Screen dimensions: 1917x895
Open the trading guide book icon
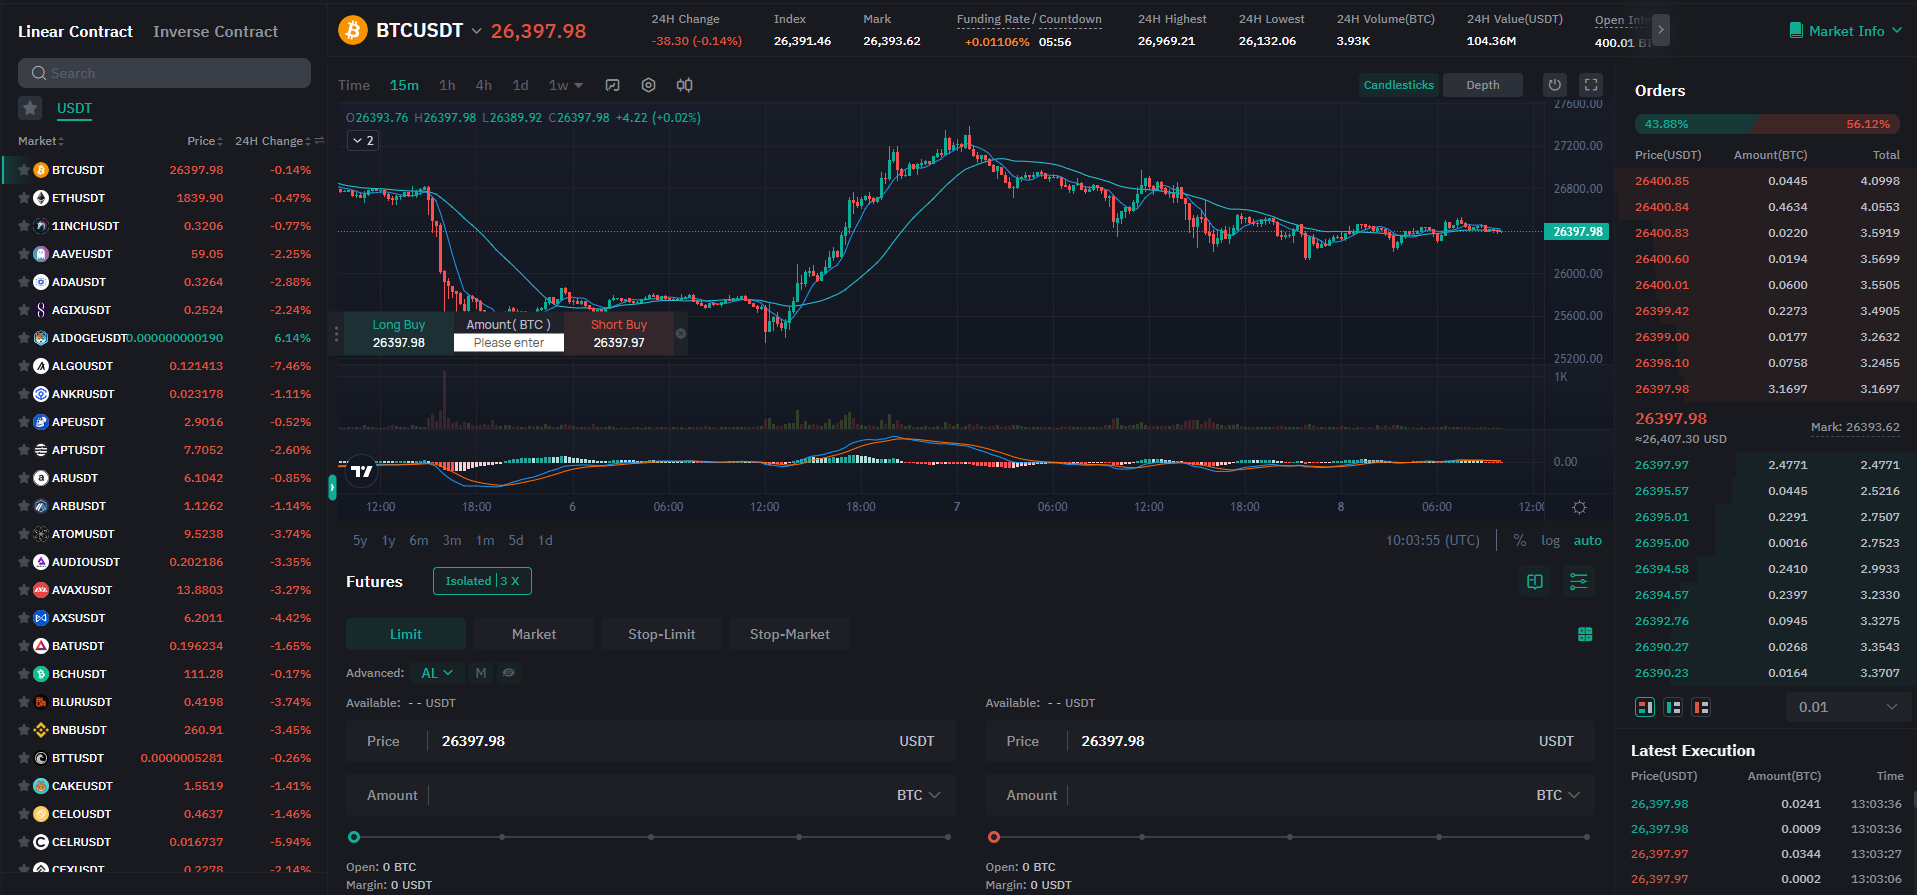[1535, 581]
